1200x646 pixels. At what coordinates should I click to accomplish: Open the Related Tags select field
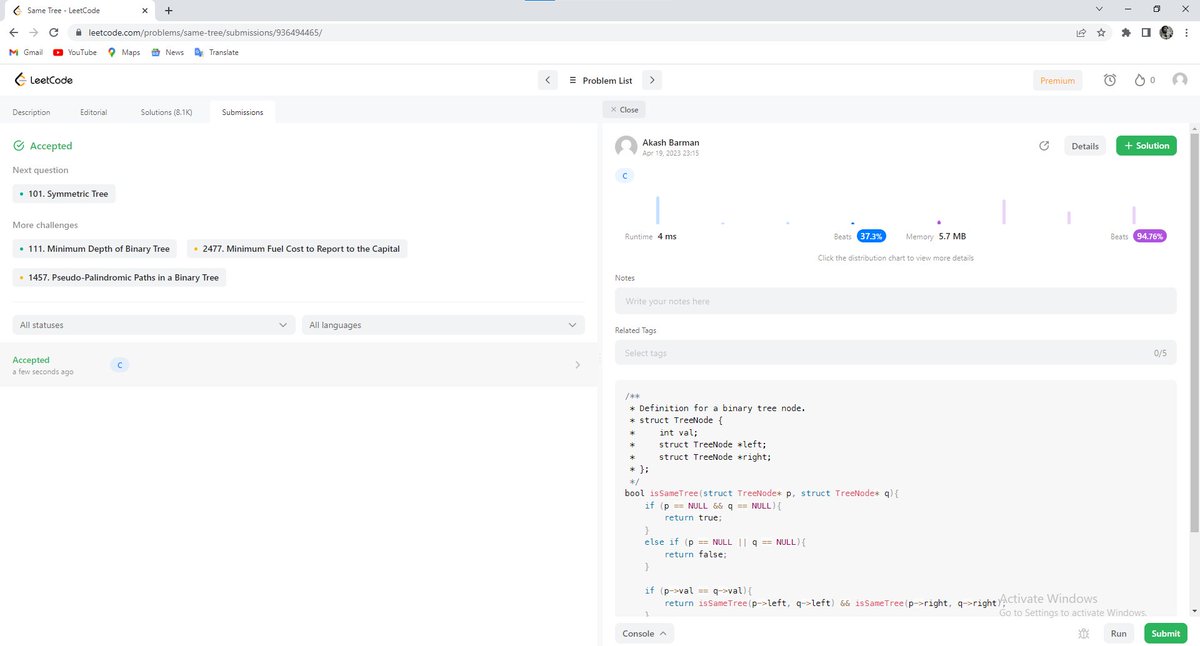pyautogui.click(x=895, y=353)
